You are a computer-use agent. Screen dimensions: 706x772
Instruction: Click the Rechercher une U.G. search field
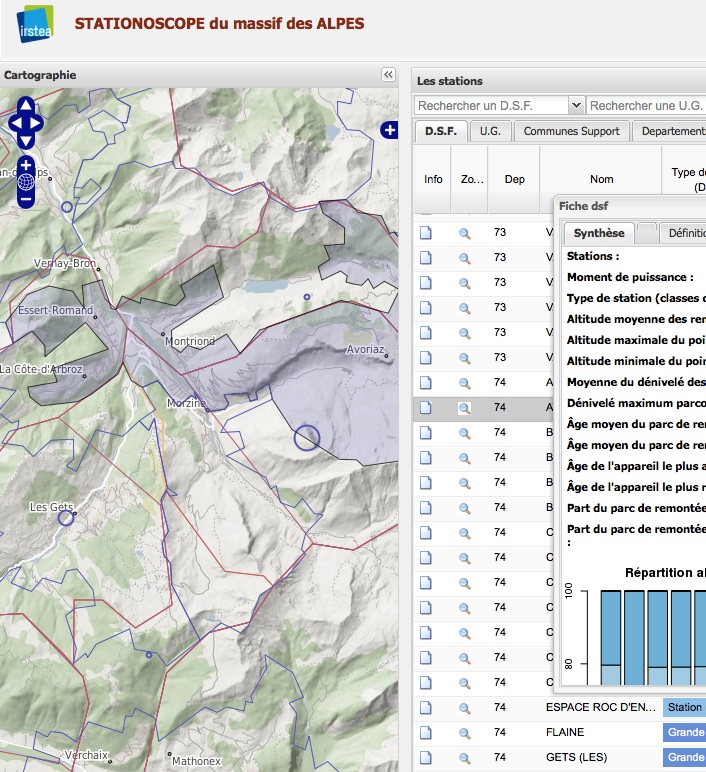646,106
